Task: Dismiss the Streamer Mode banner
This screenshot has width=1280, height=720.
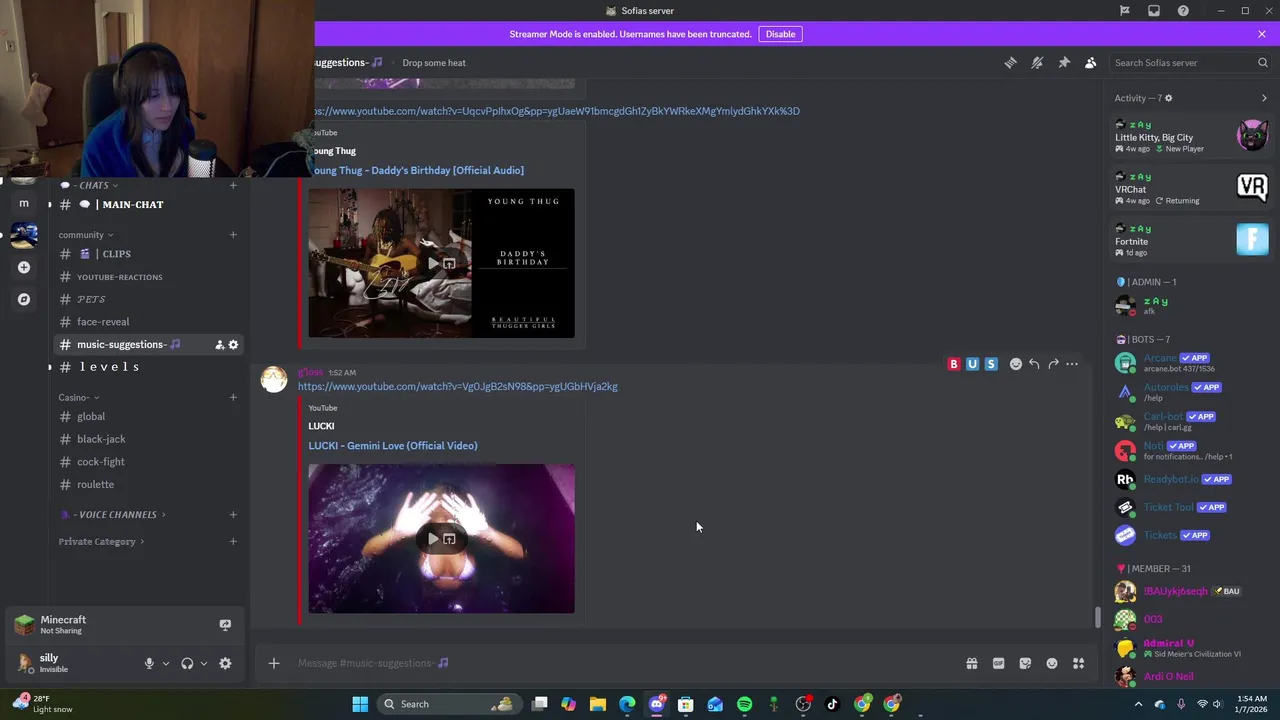Action: [1262, 34]
